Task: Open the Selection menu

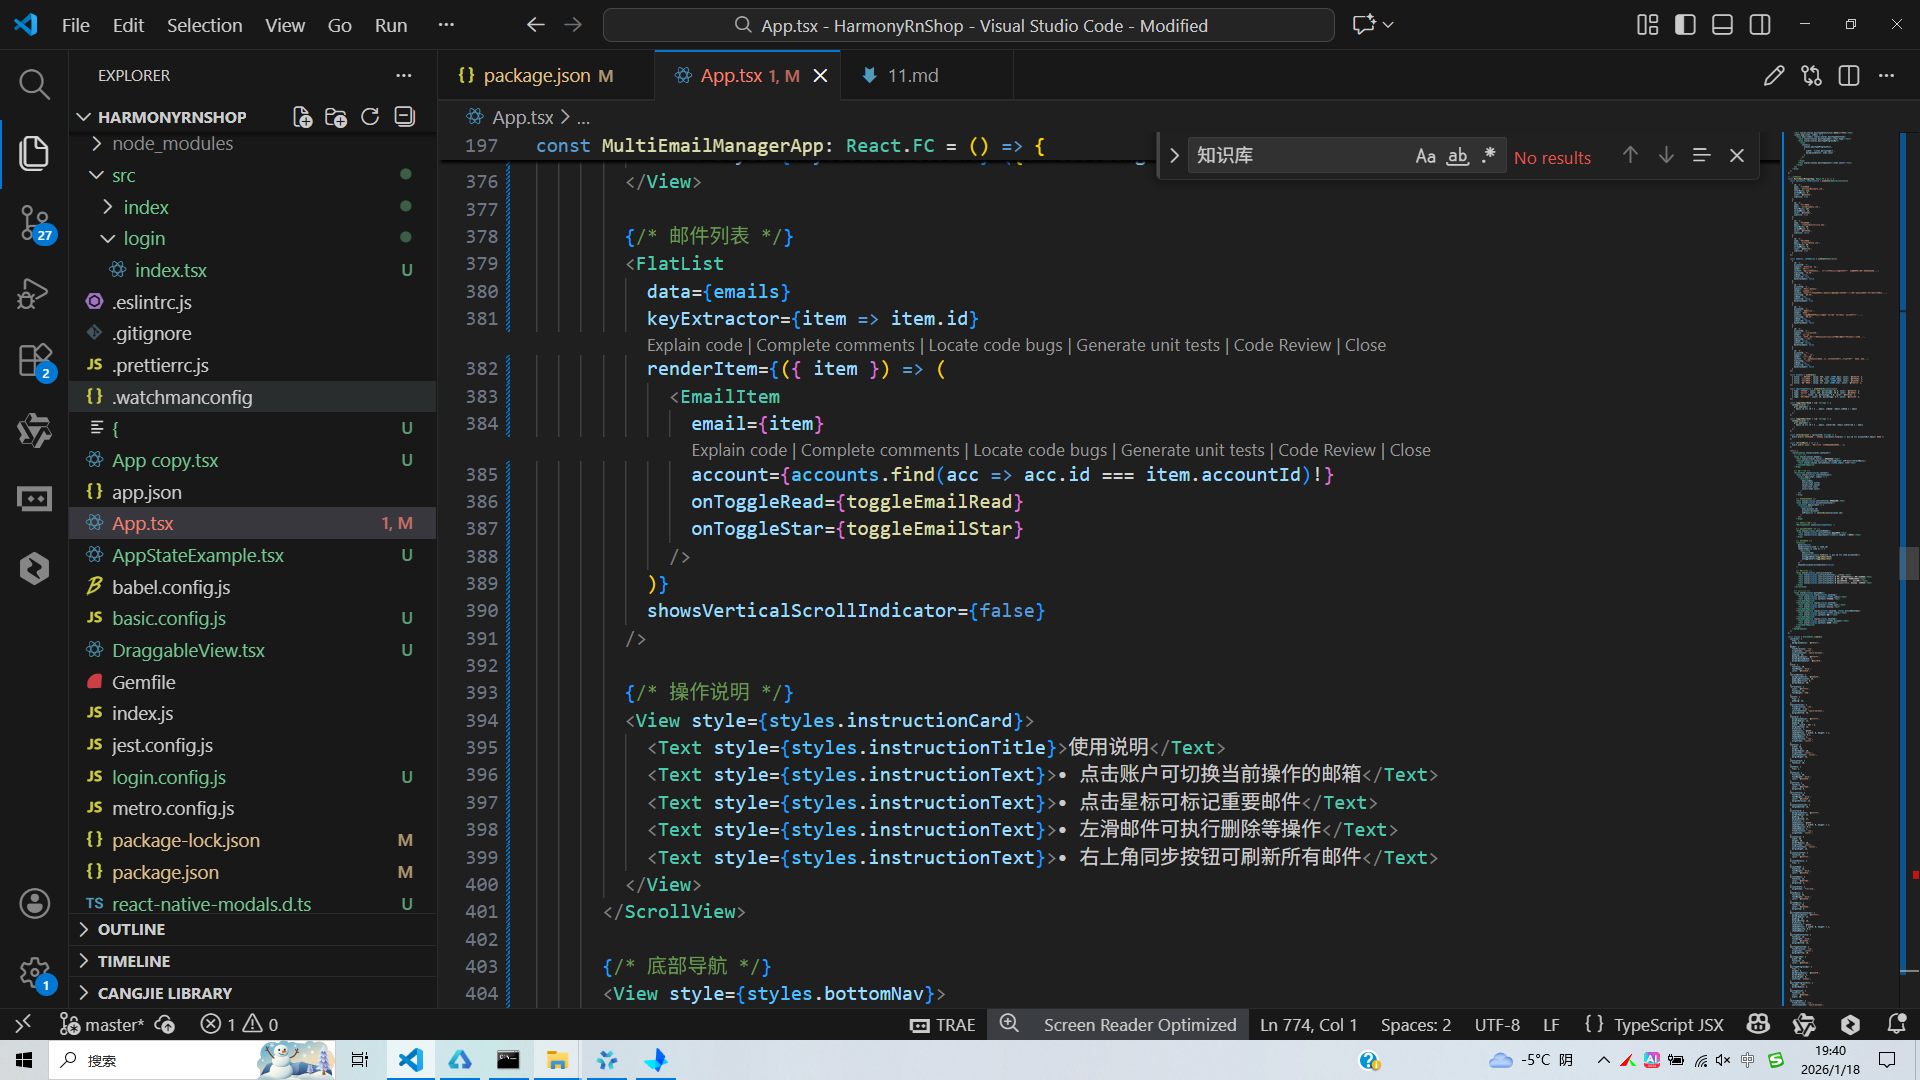Action: pos(204,25)
